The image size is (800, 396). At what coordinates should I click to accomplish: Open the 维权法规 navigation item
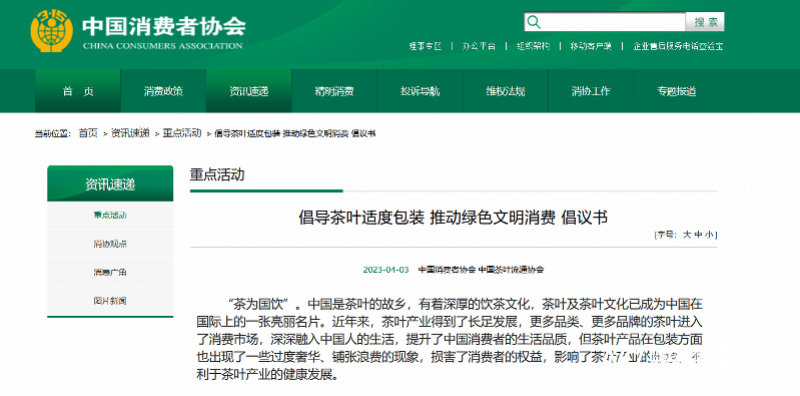[505, 91]
